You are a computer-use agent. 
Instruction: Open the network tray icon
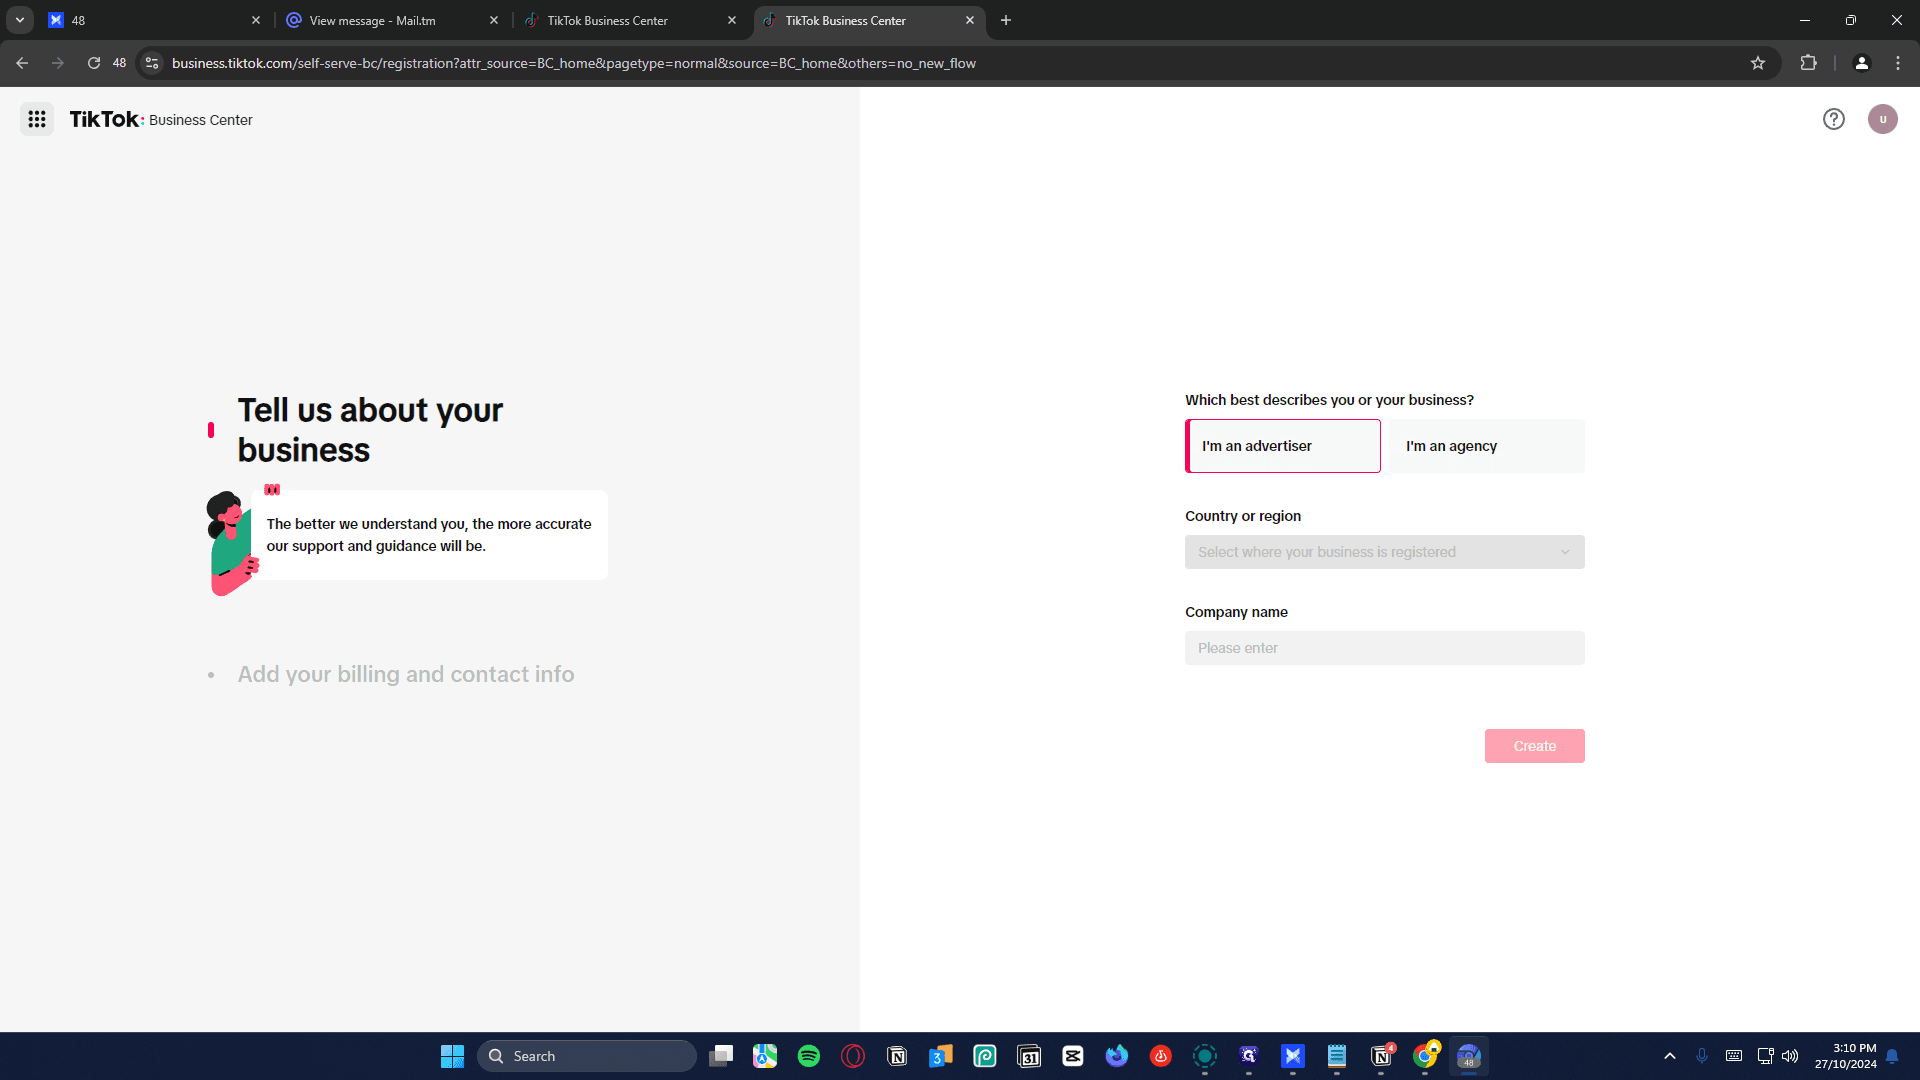click(x=1765, y=1056)
